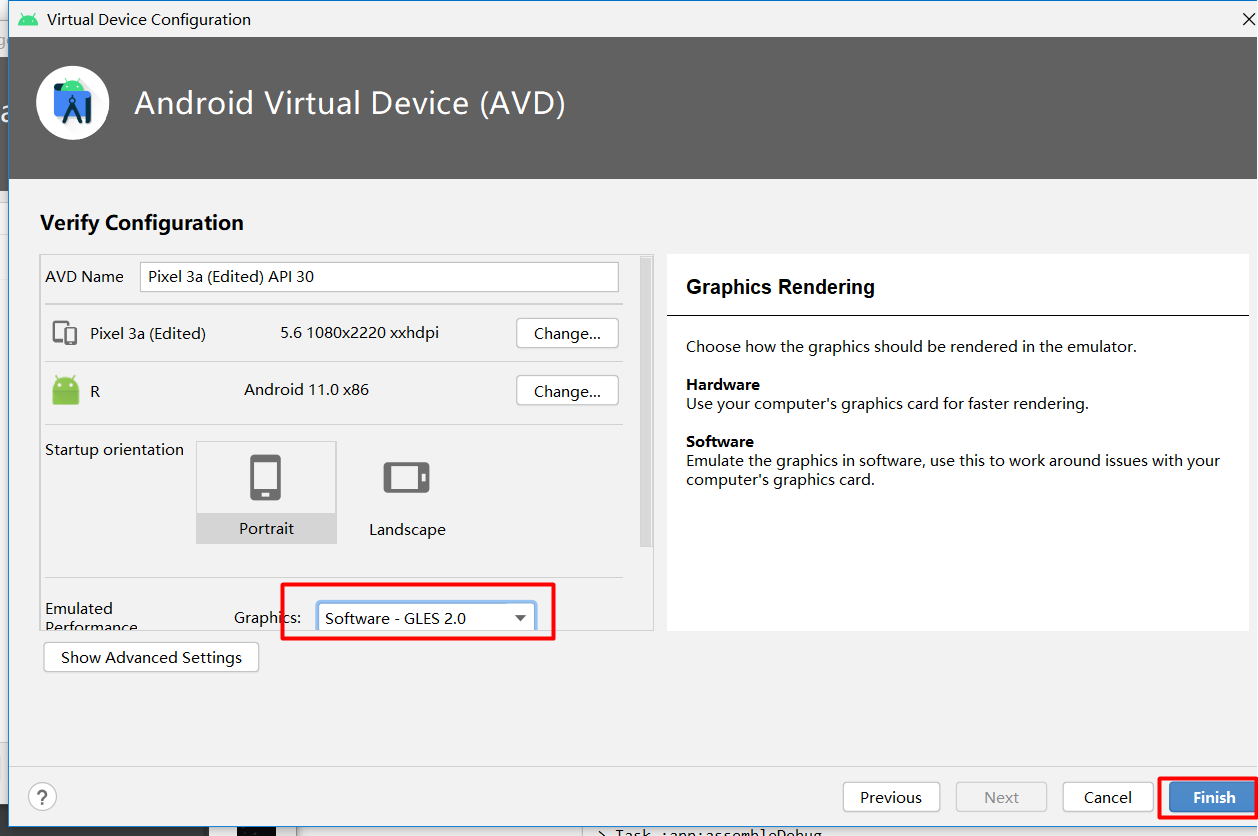The height and width of the screenshot is (836, 1258).
Task: Click the 'Hardware' description label
Action: click(x=723, y=385)
